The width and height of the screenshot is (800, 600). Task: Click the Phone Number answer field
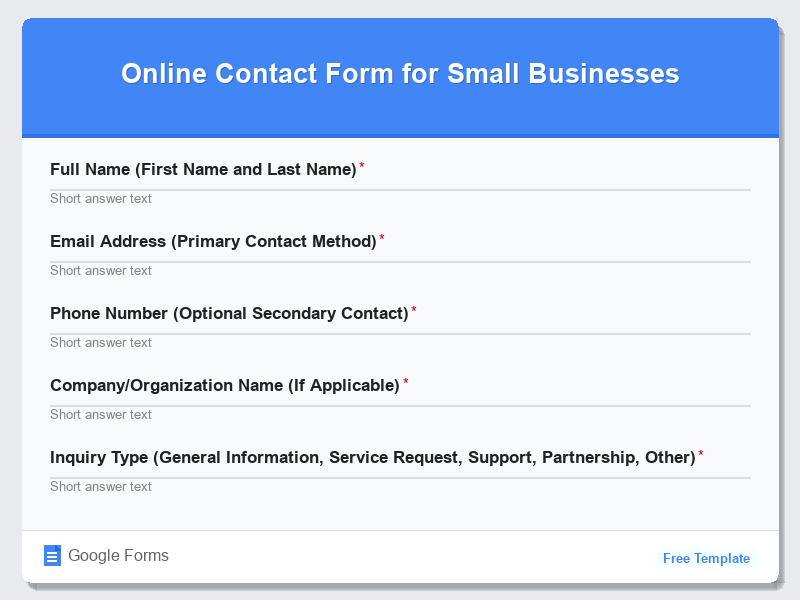pos(400,342)
